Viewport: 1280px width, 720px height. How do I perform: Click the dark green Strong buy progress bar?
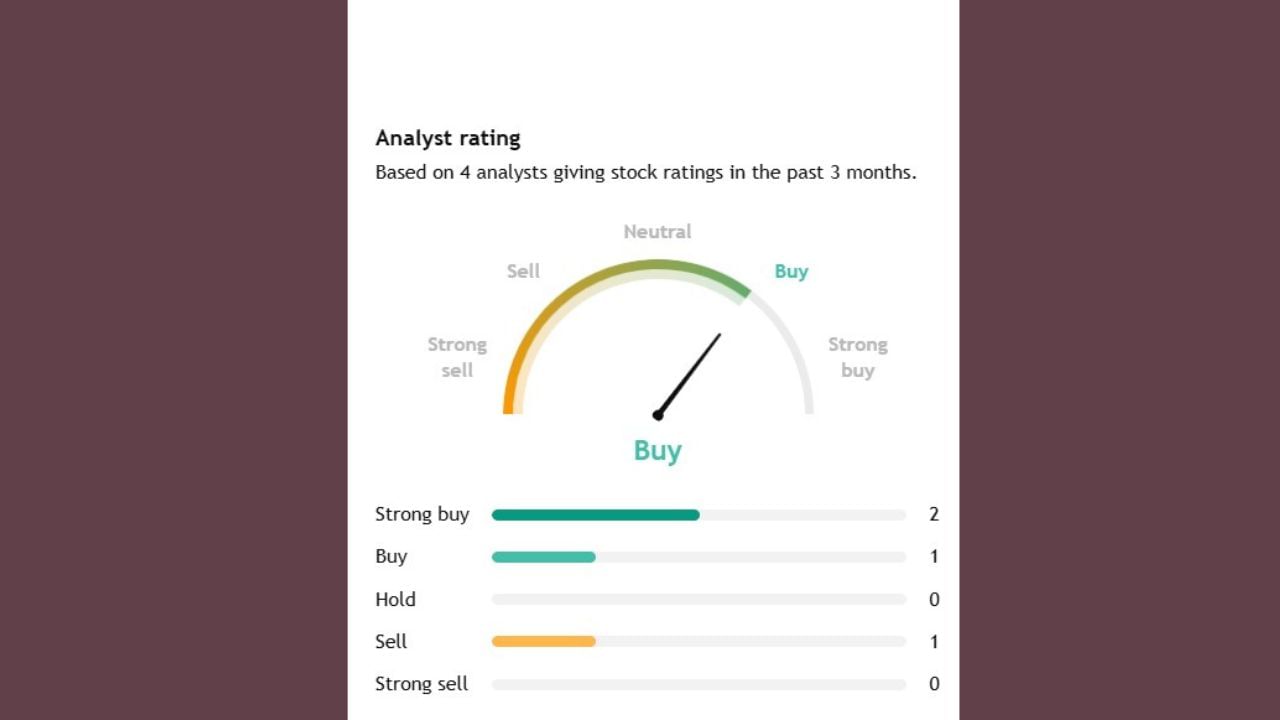(x=595, y=515)
